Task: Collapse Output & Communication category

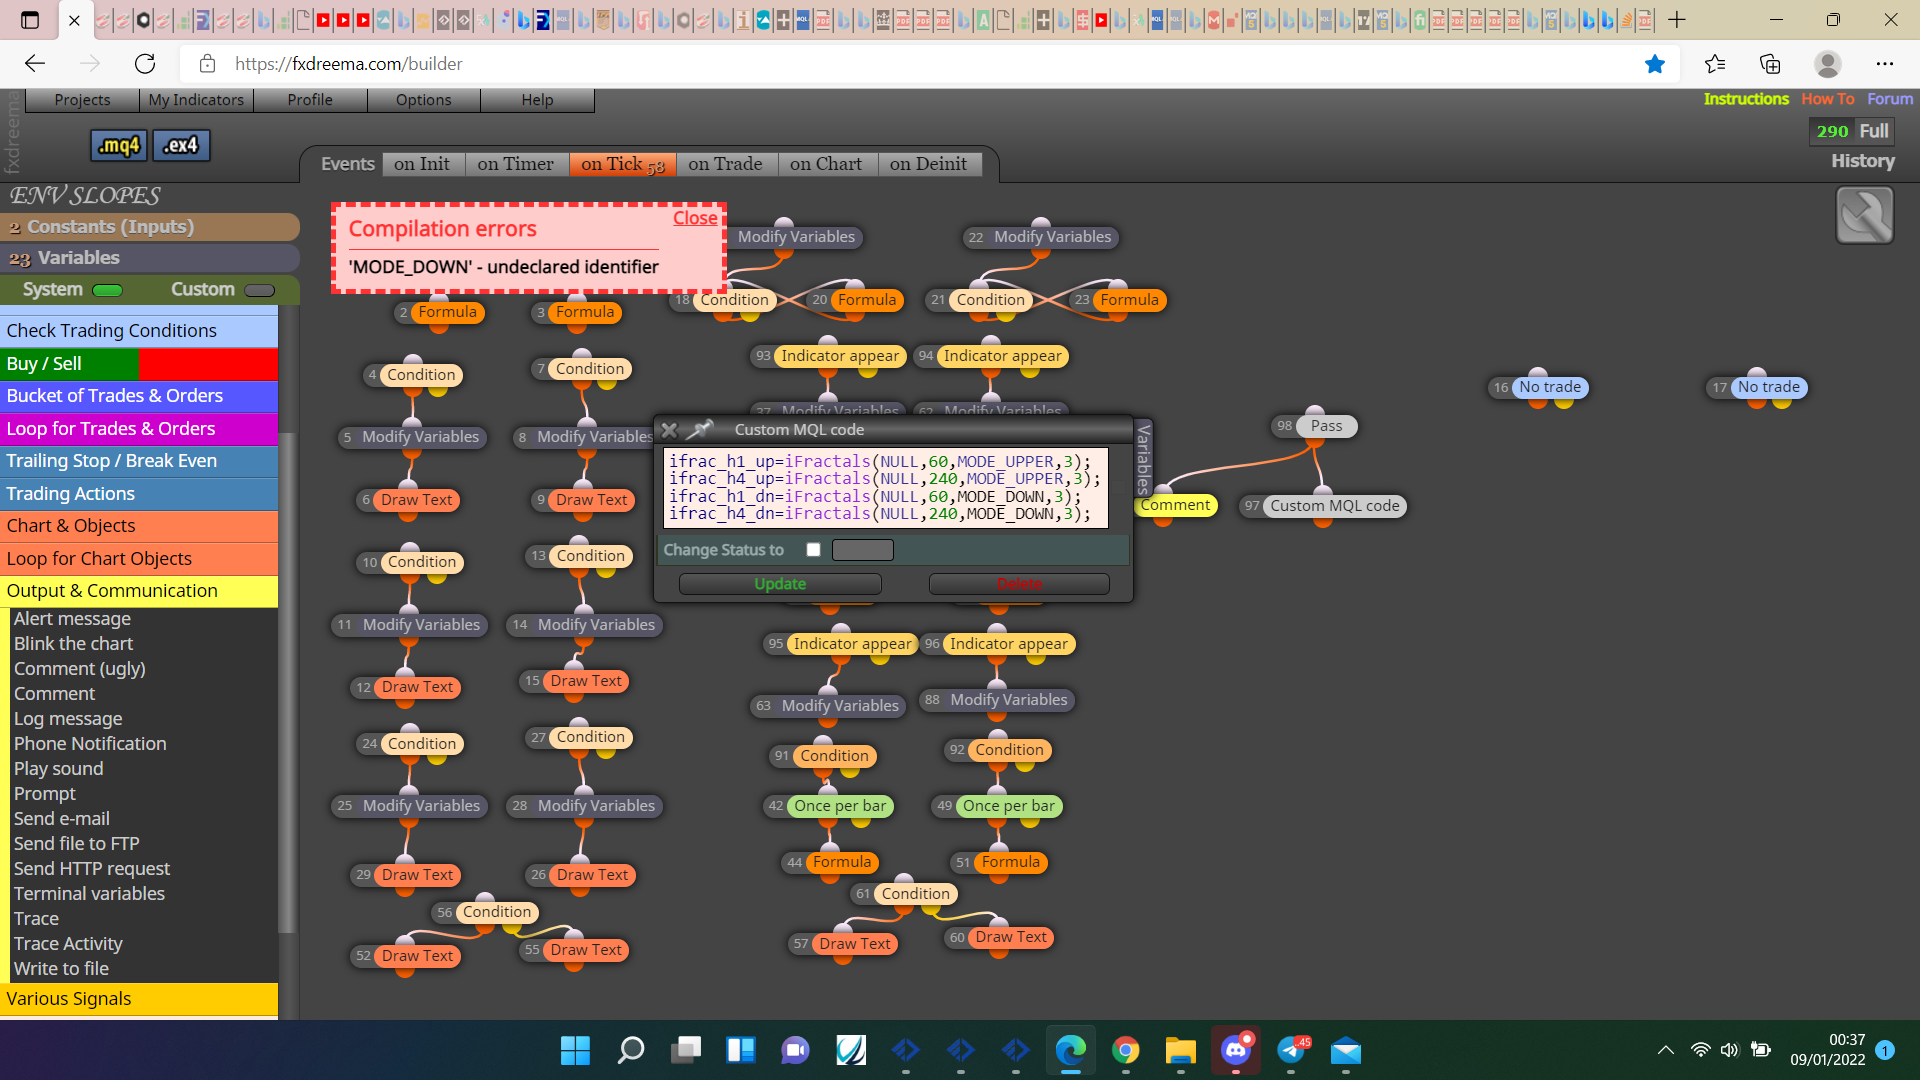Action: pyautogui.click(x=139, y=591)
